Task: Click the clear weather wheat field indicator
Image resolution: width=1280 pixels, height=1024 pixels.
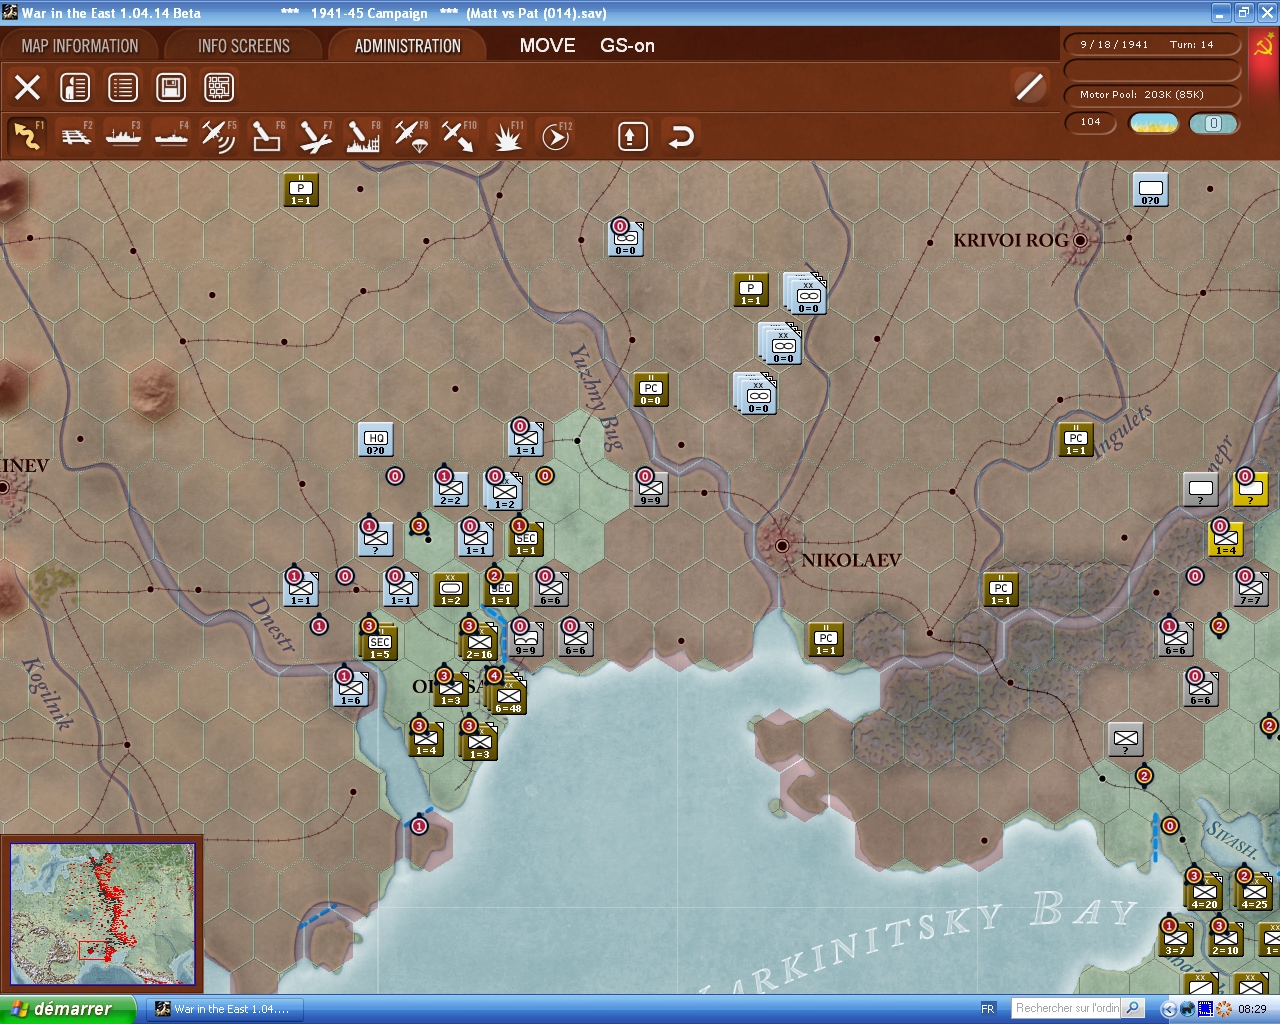Action: [x=1153, y=123]
